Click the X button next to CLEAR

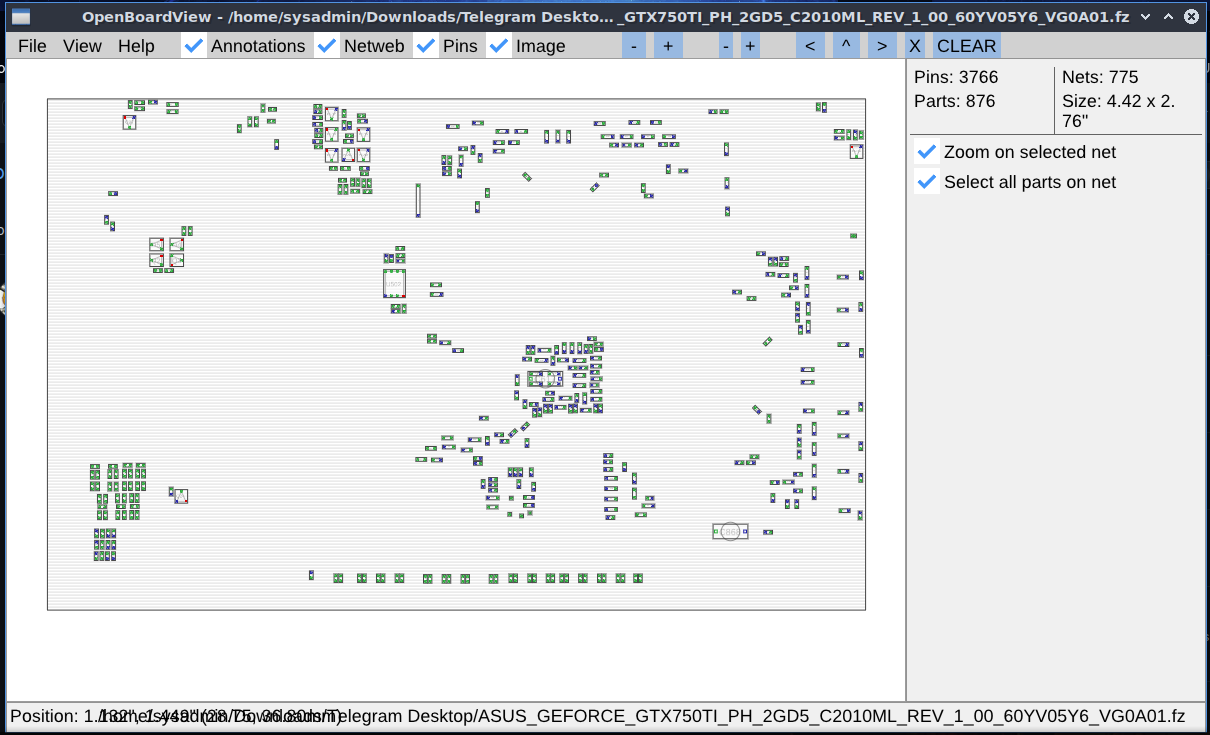click(x=915, y=45)
